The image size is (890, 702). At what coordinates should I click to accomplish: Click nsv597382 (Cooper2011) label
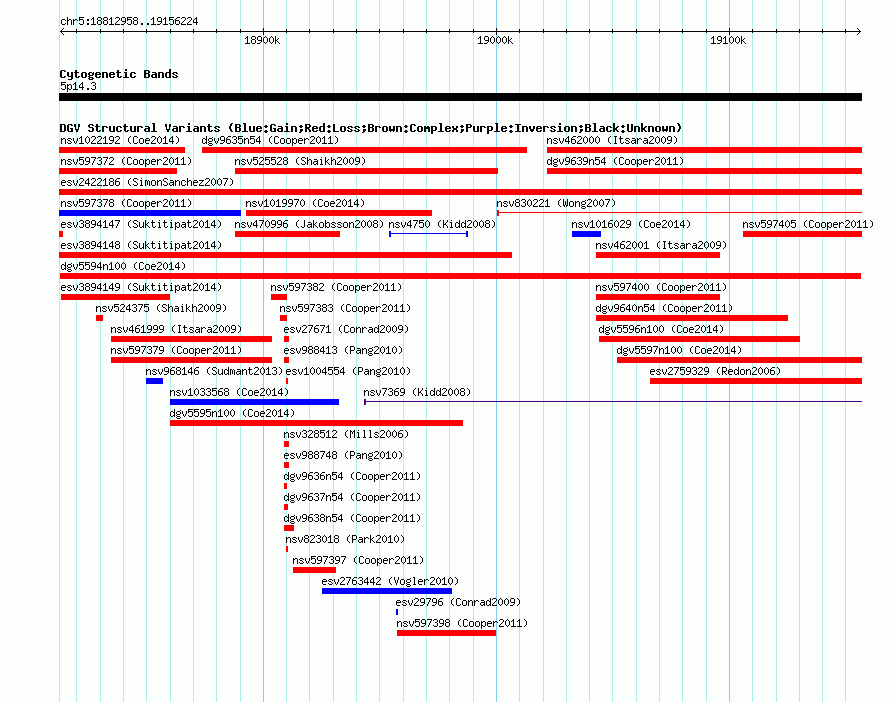[x=336, y=287]
